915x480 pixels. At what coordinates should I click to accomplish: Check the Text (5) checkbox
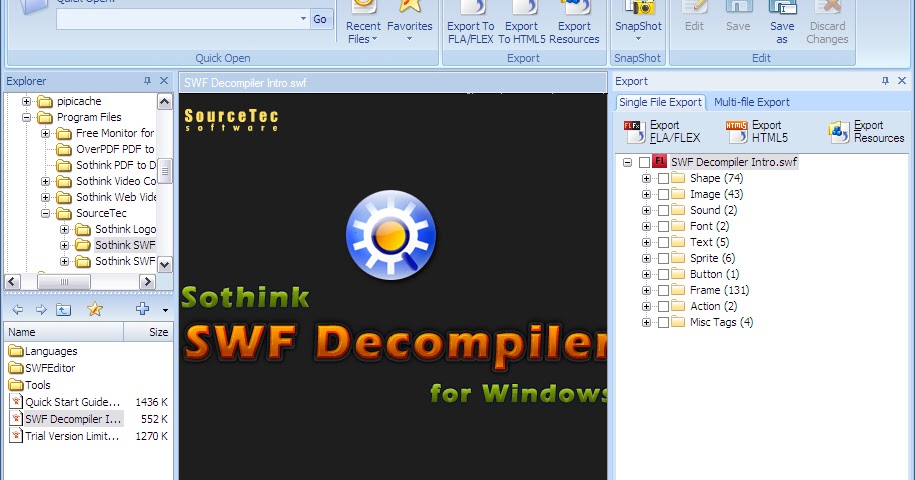[x=663, y=243]
